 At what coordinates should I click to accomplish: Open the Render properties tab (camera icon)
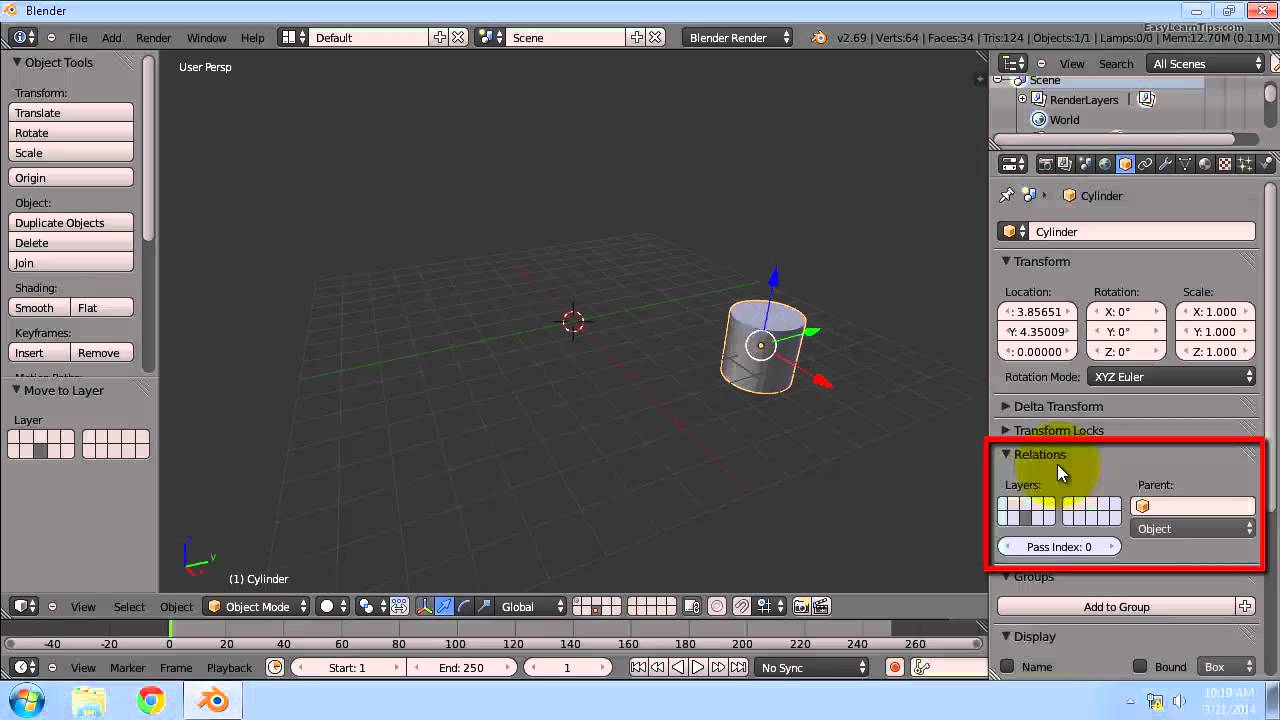point(1046,163)
